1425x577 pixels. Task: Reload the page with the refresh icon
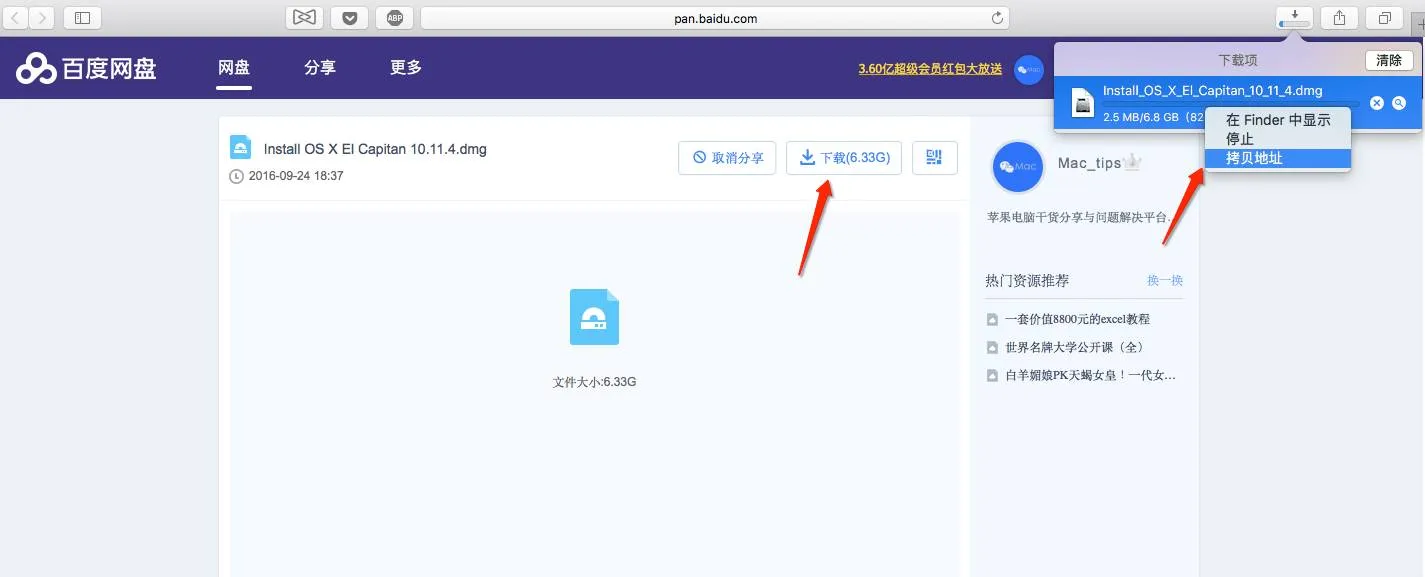pyautogui.click(x=997, y=18)
